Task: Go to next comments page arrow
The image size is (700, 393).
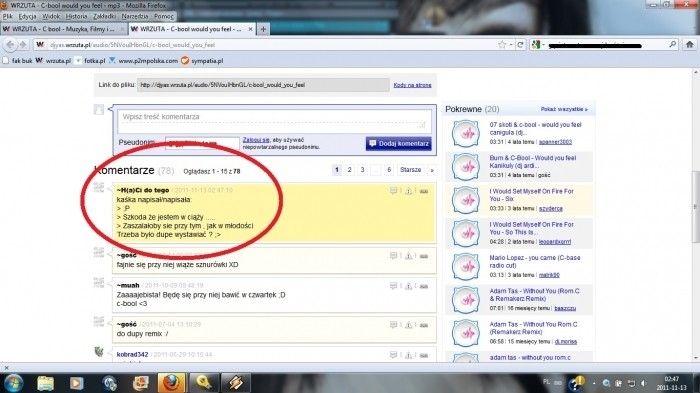Action: (432, 170)
